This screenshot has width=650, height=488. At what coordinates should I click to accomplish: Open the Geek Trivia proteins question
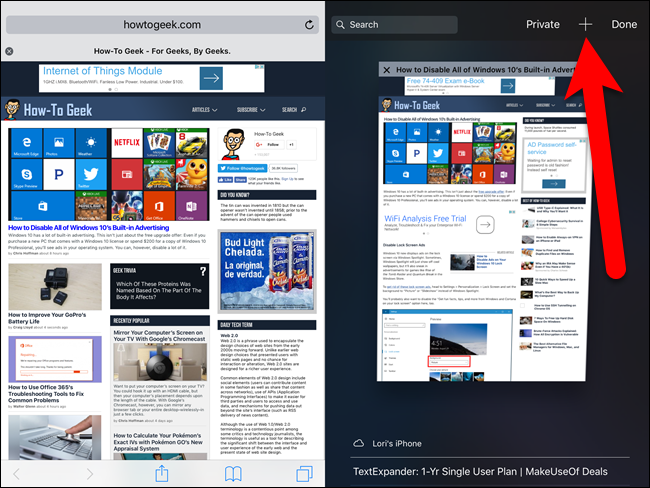159,290
